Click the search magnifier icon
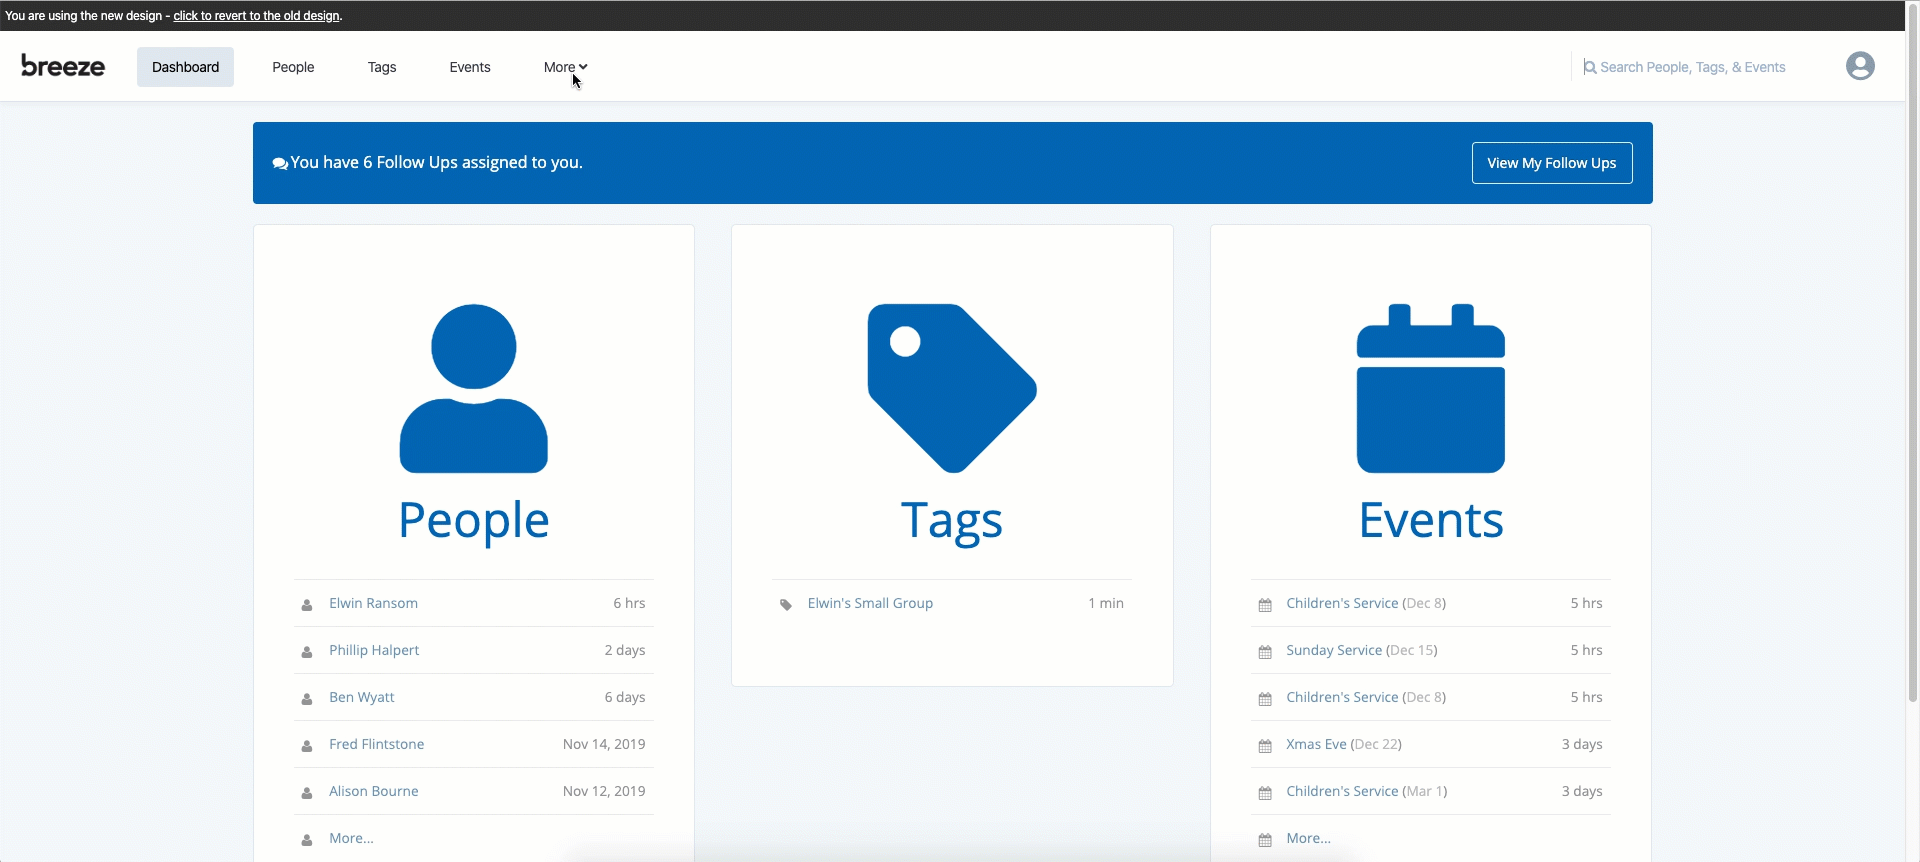1920x862 pixels. 1589,67
